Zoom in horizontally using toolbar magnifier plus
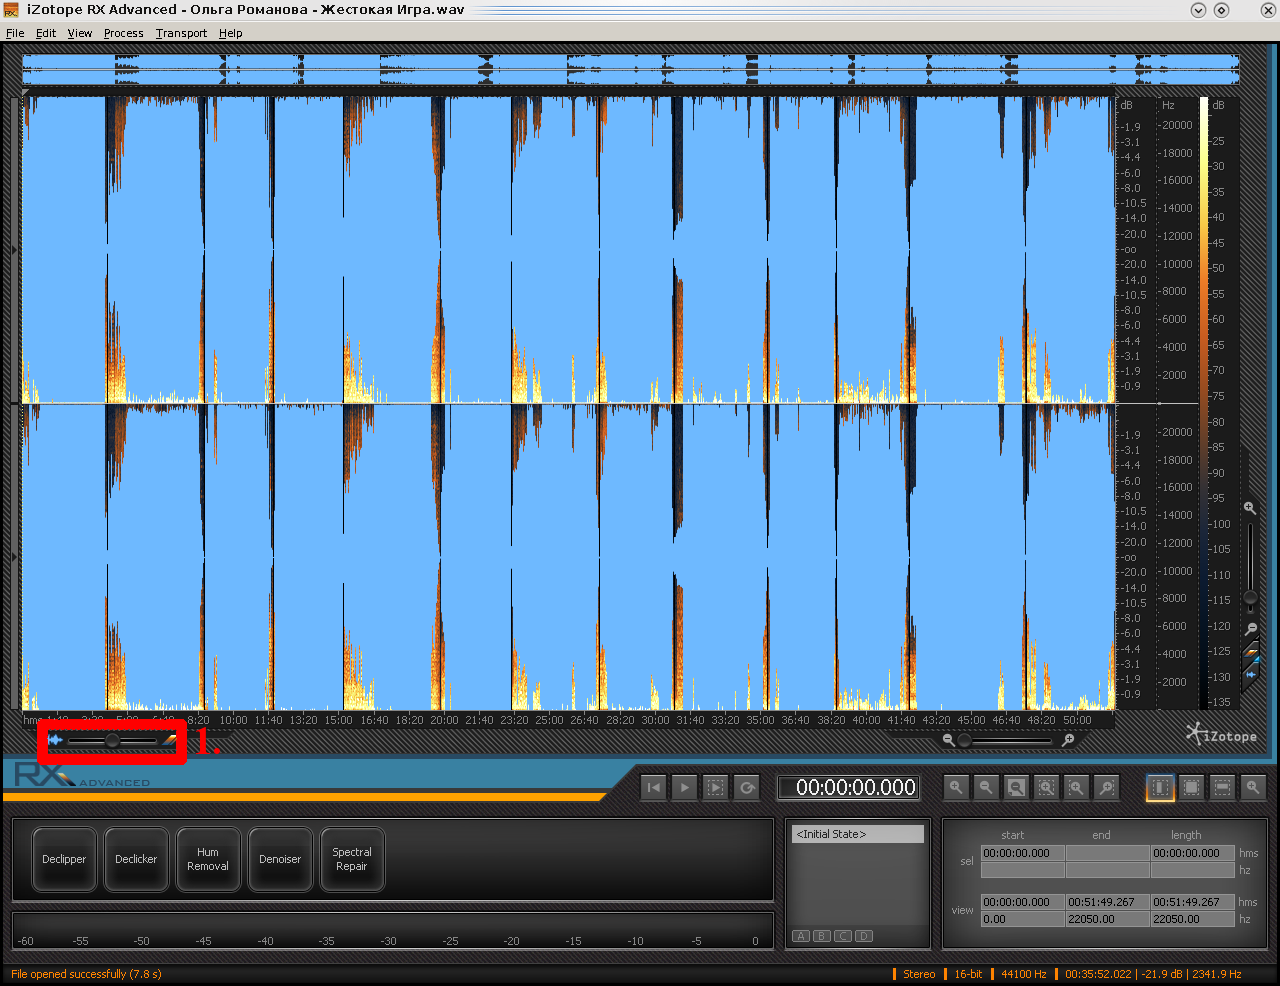 956,788
